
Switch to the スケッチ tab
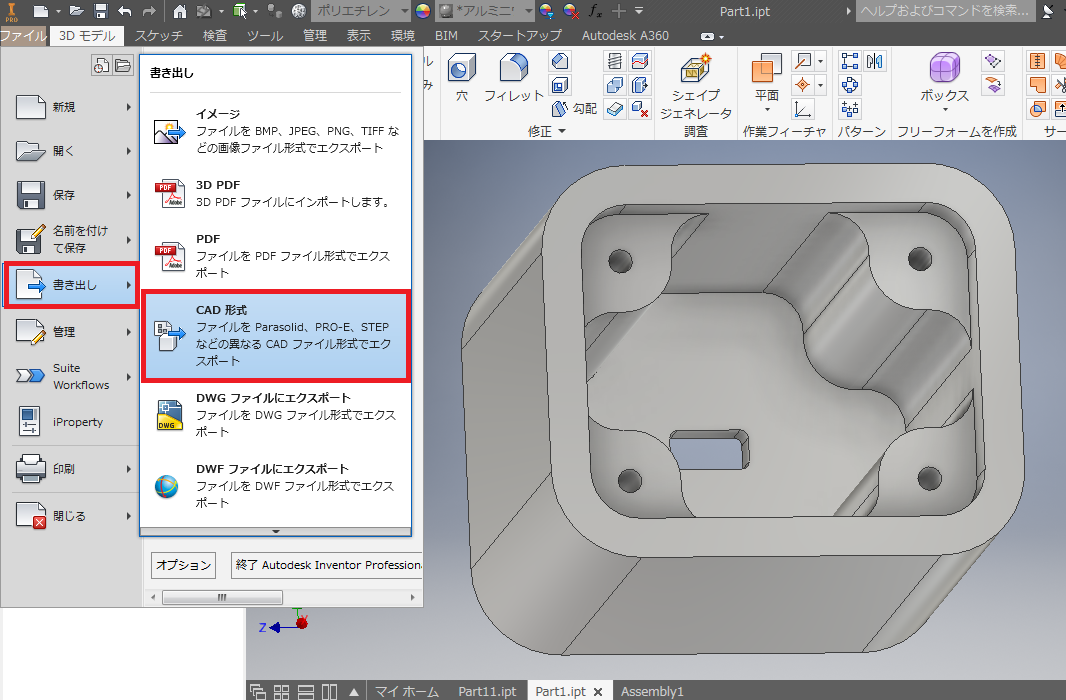coord(158,35)
